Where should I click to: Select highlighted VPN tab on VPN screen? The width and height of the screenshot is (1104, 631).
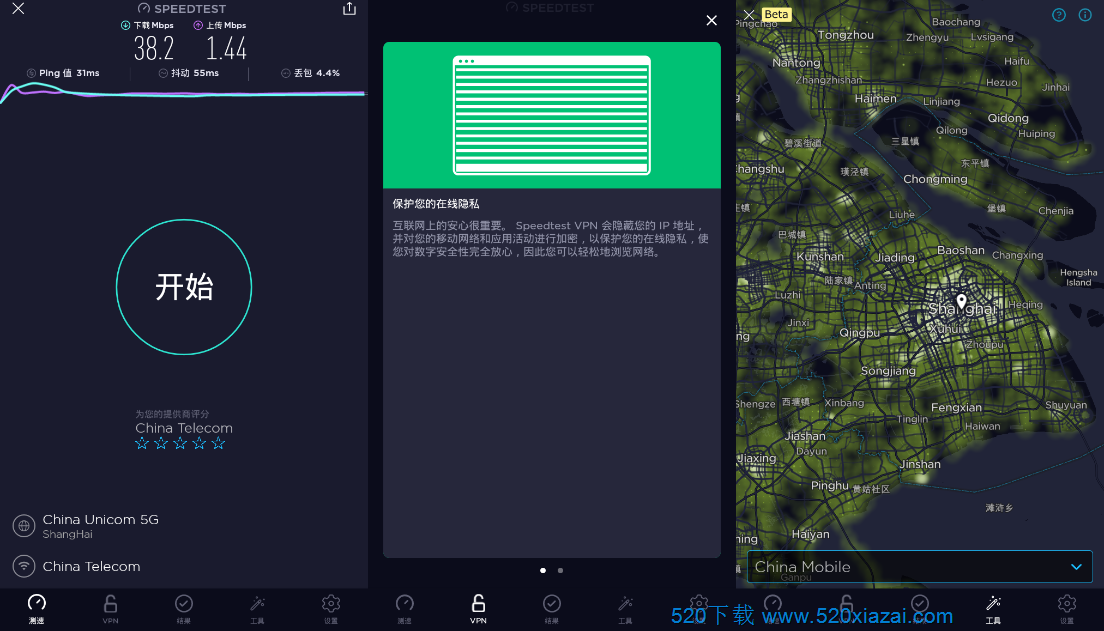(x=478, y=609)
